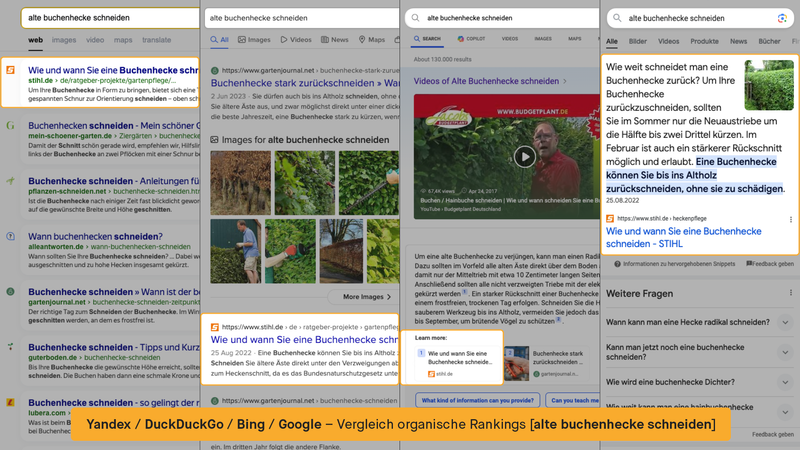
Task: Click the lubera.com favicon in Yandex results
Action: (x=10, y=403)
